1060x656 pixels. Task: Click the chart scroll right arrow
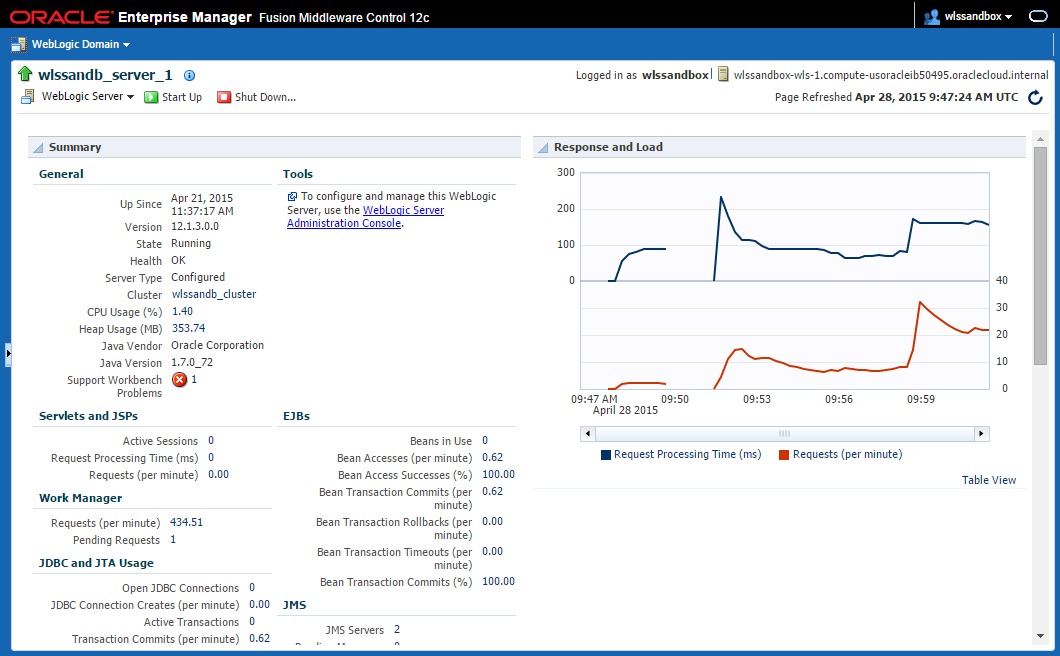[x=982, y=434]
